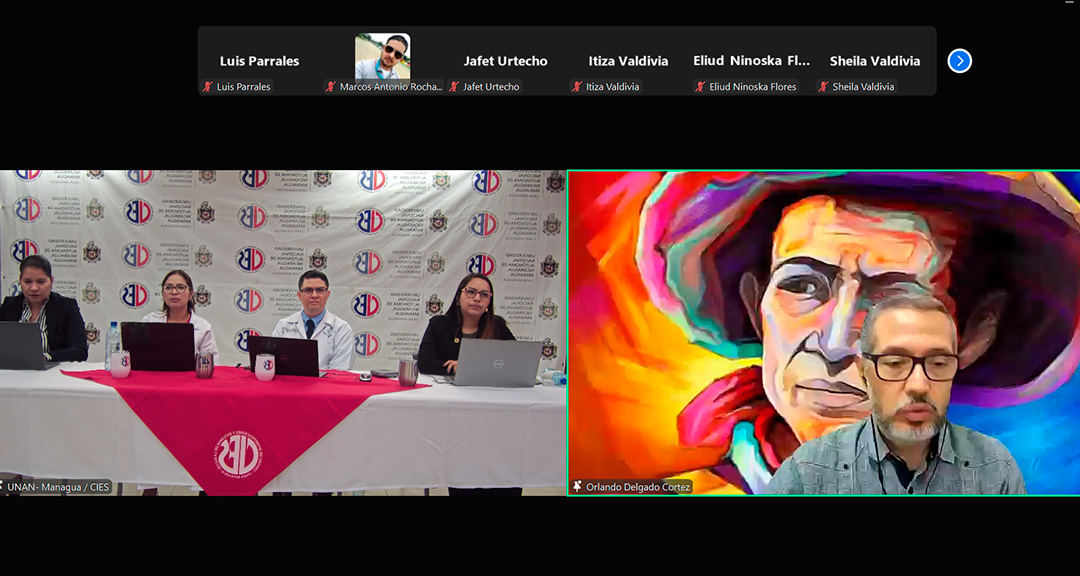Viewport: 1080px width, 576px height.
Task: Select Marcos Antonio Rocha's profile photo
Action: 382,56
